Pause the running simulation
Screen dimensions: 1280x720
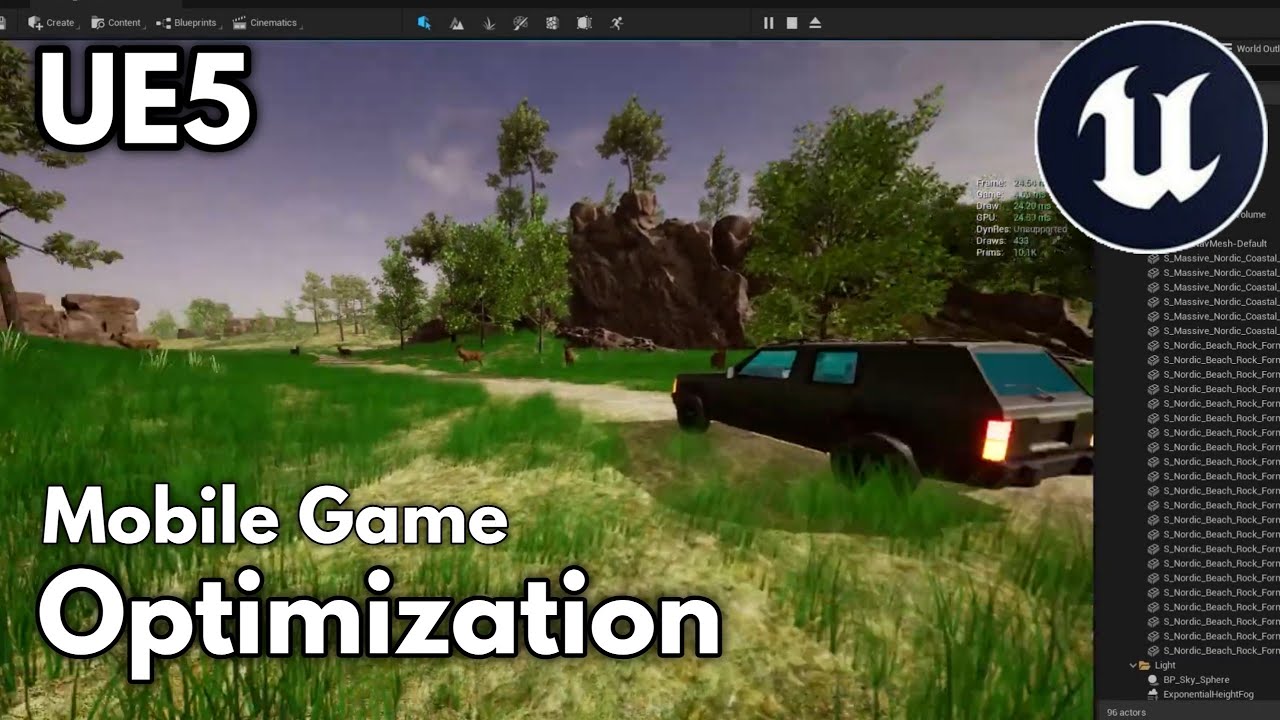point(768,22)
